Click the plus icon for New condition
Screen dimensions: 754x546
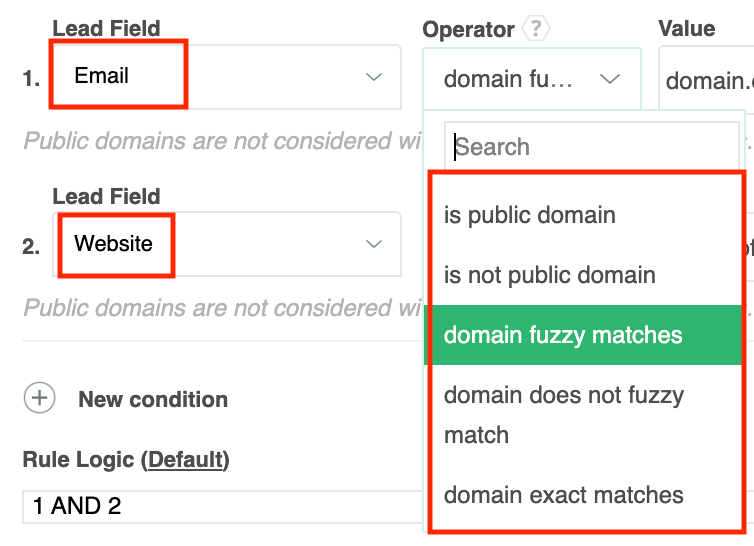[40, 399]
